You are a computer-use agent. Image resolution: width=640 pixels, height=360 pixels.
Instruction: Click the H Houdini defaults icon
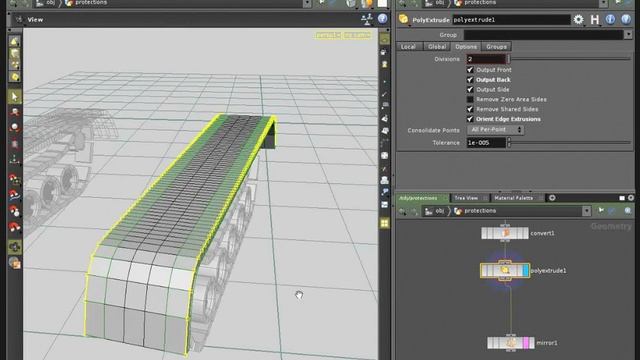(x=595, y=19)
